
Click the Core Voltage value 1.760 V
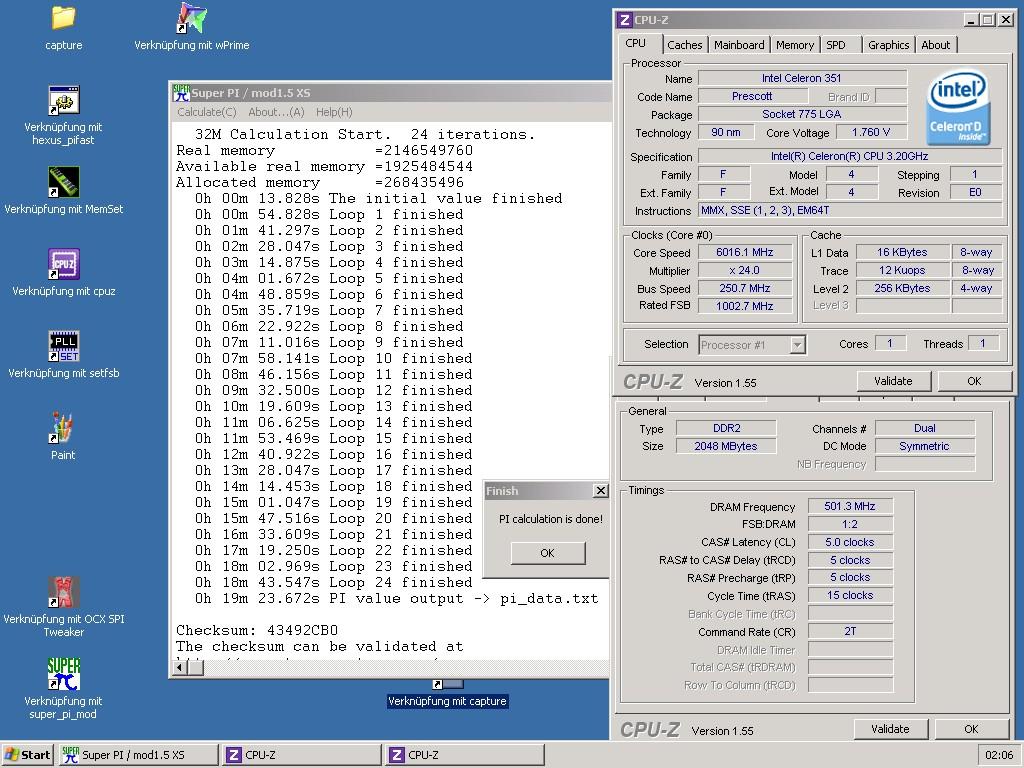871,132
